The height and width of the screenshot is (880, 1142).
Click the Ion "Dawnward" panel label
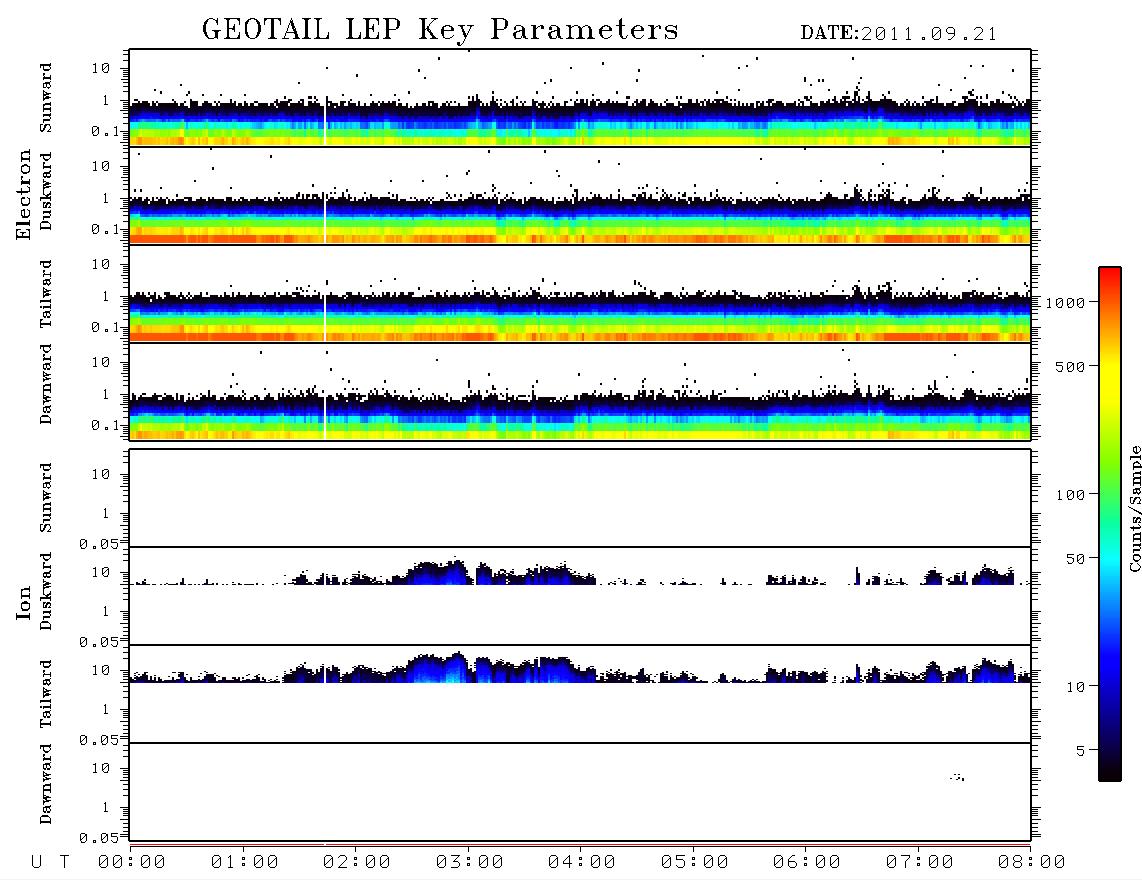[x=46, y=784]
